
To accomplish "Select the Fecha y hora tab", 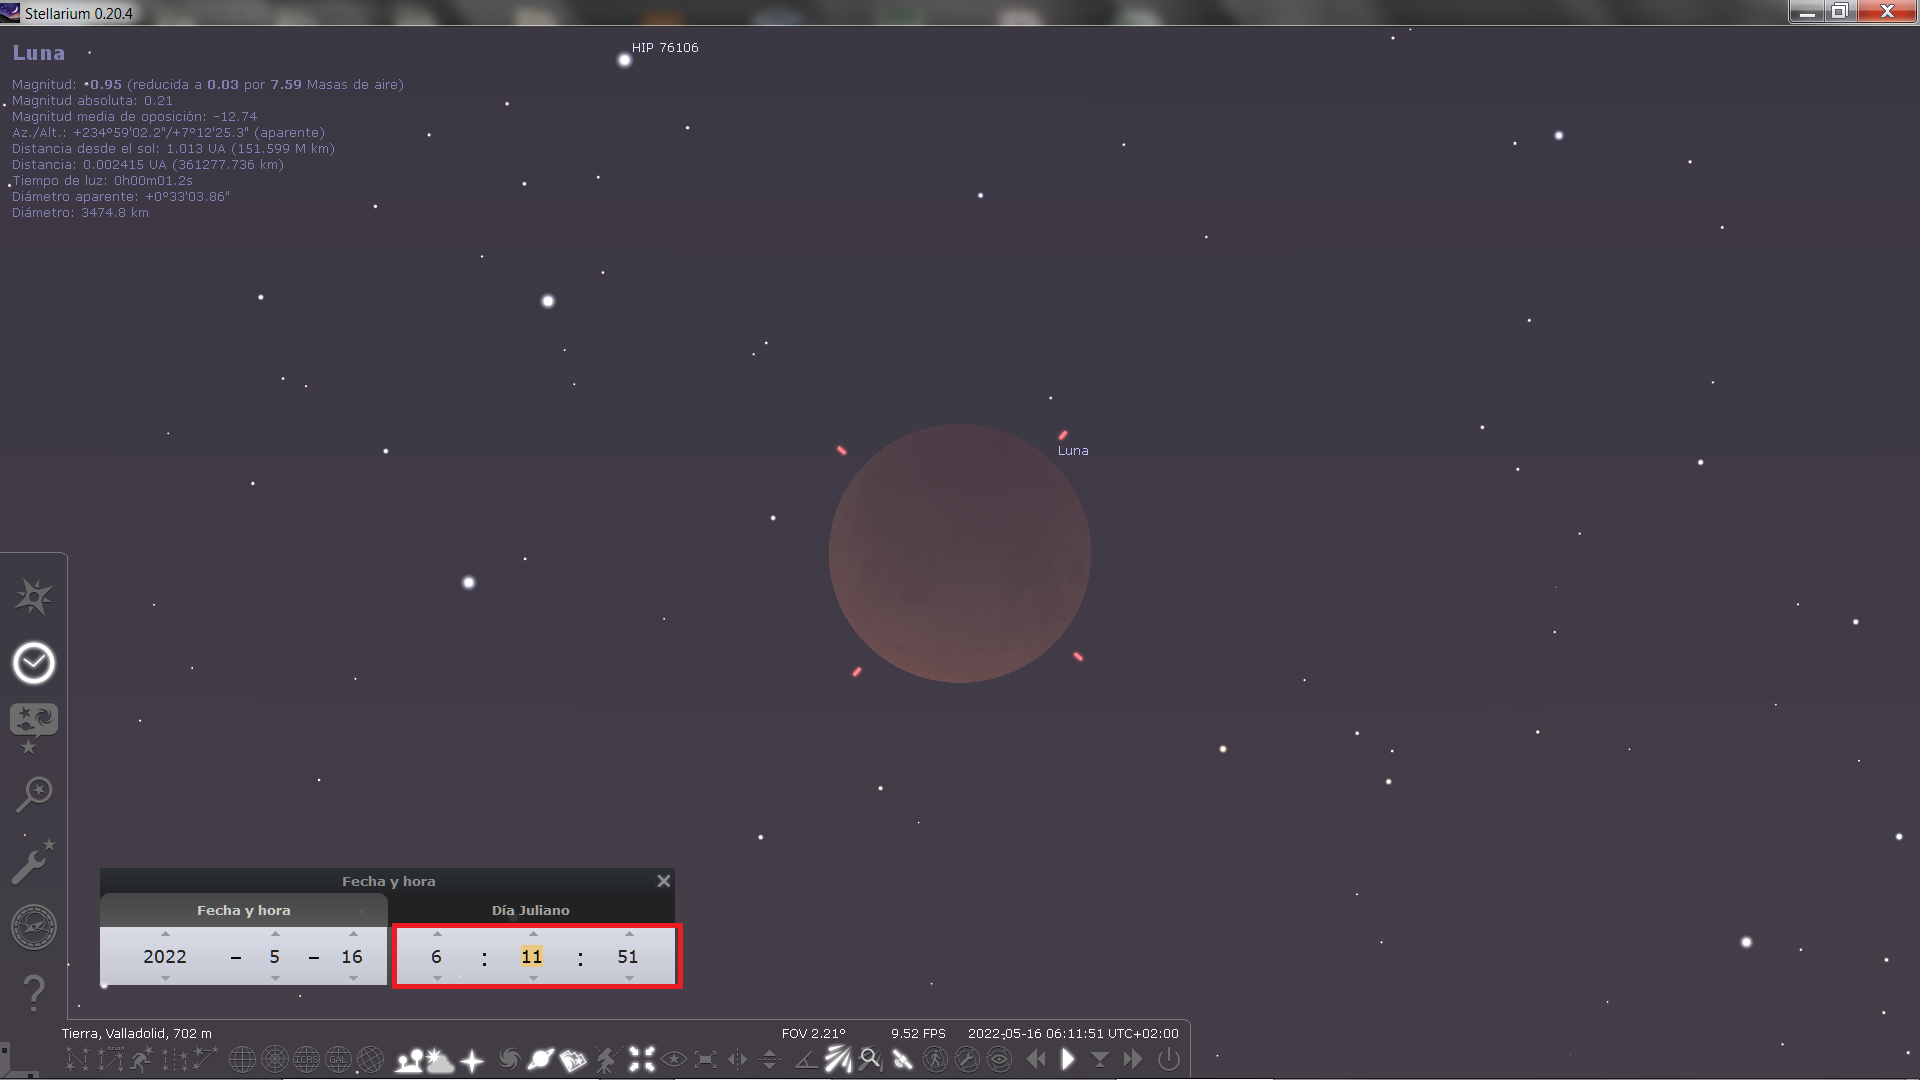I will (x=243, y=910).
